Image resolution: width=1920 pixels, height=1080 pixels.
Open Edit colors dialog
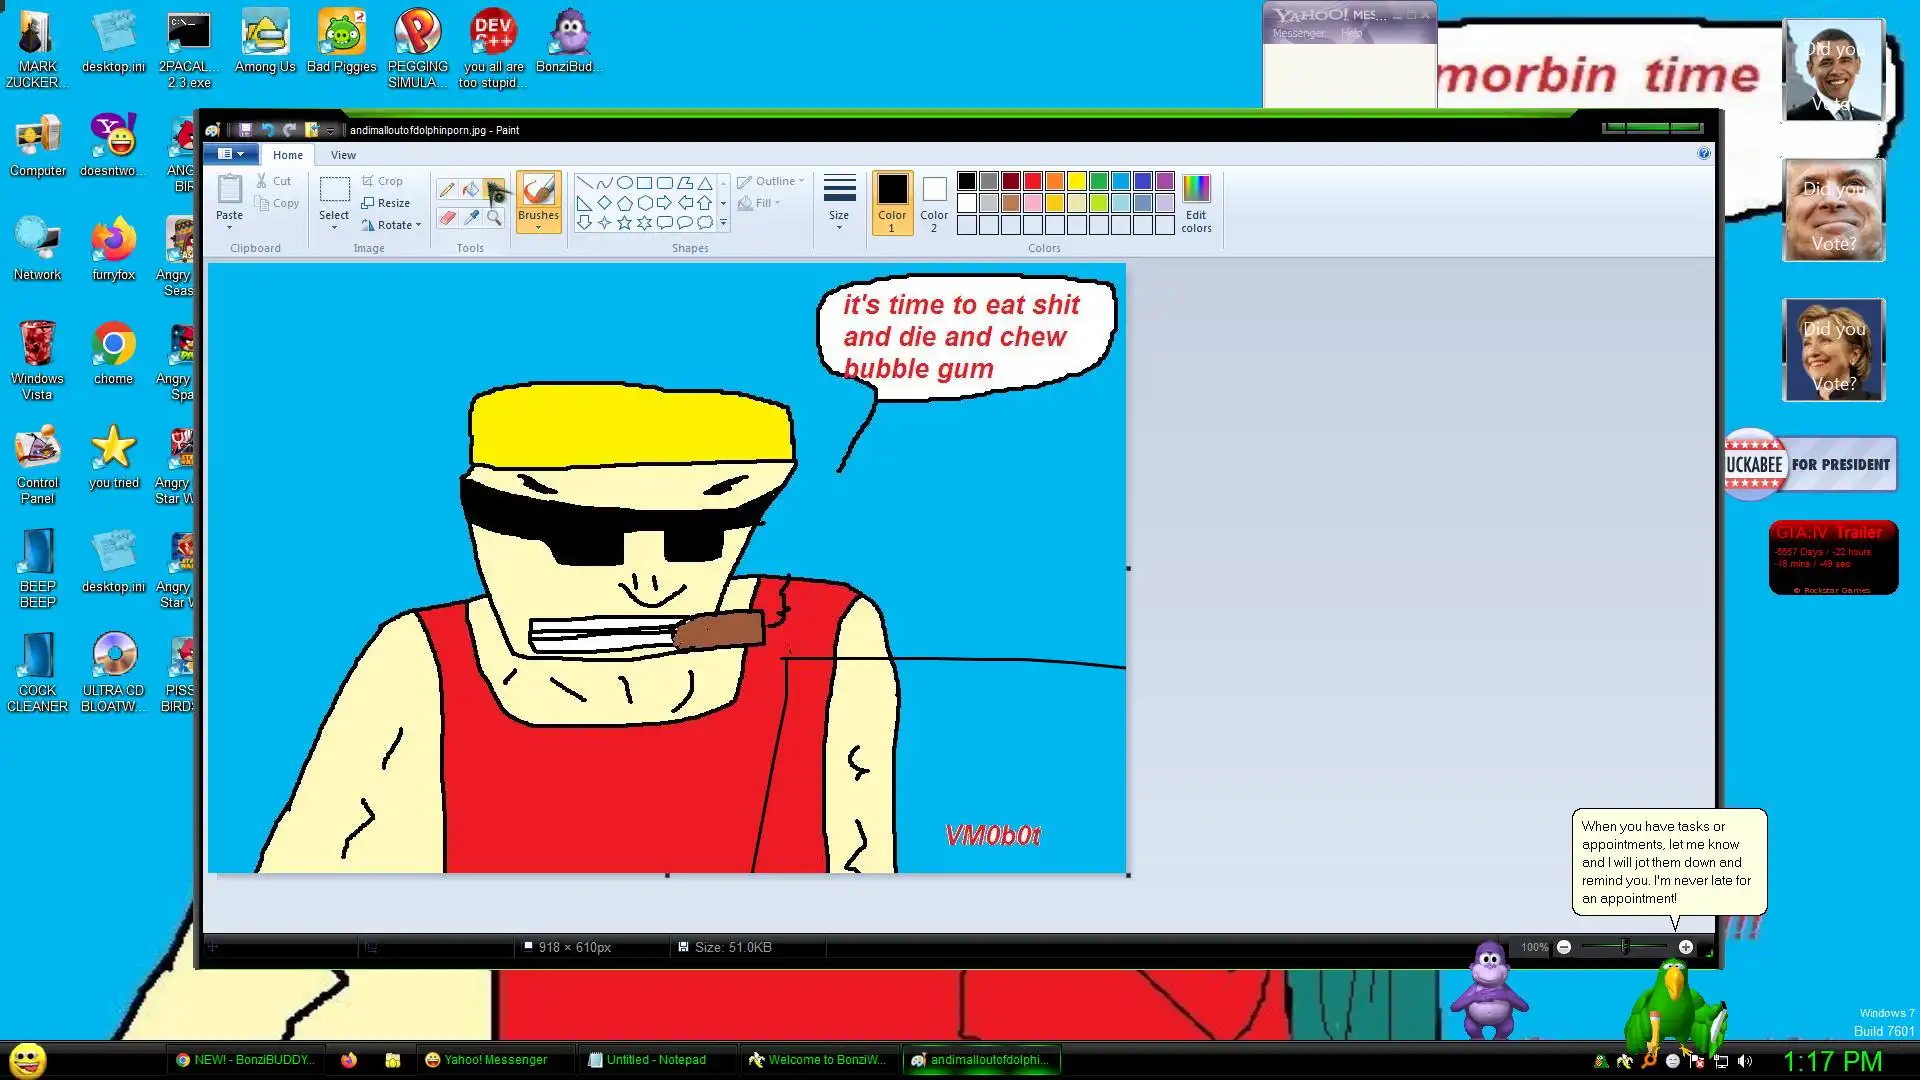1195,203
